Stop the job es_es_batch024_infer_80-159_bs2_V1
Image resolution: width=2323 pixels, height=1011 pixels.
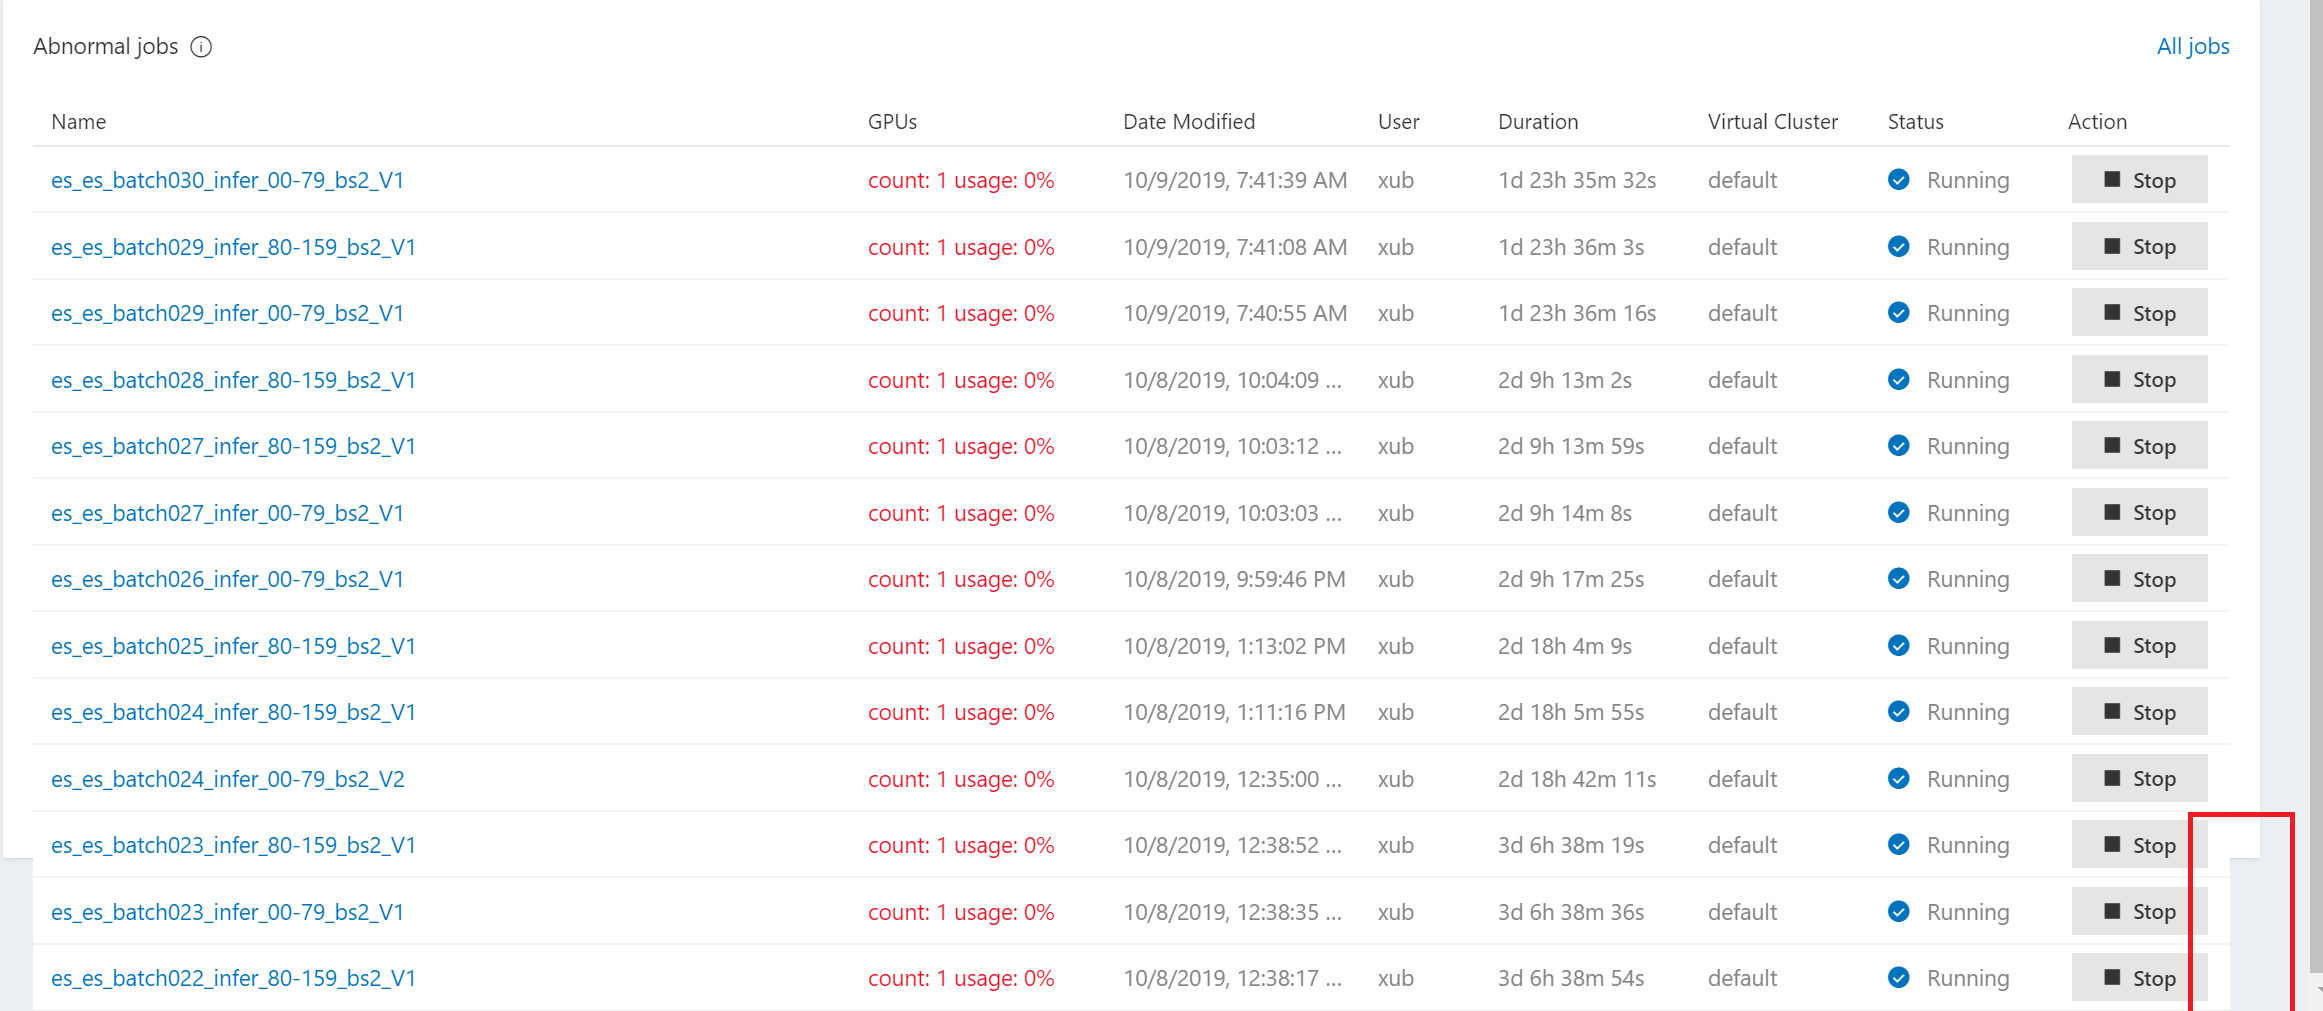(x=2139, y=712)
